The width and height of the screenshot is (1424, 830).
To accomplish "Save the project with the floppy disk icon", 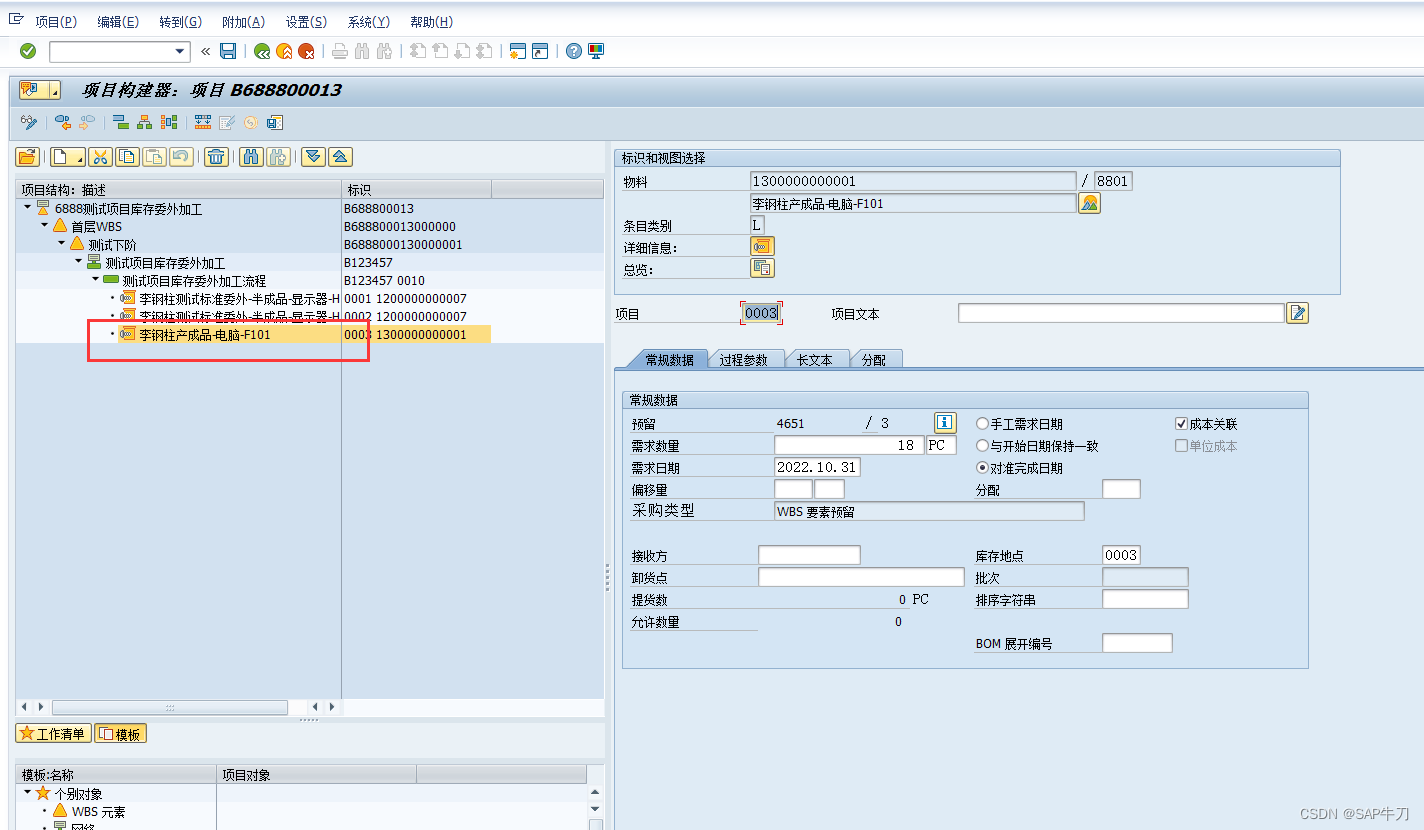I will tap(228, 51).
